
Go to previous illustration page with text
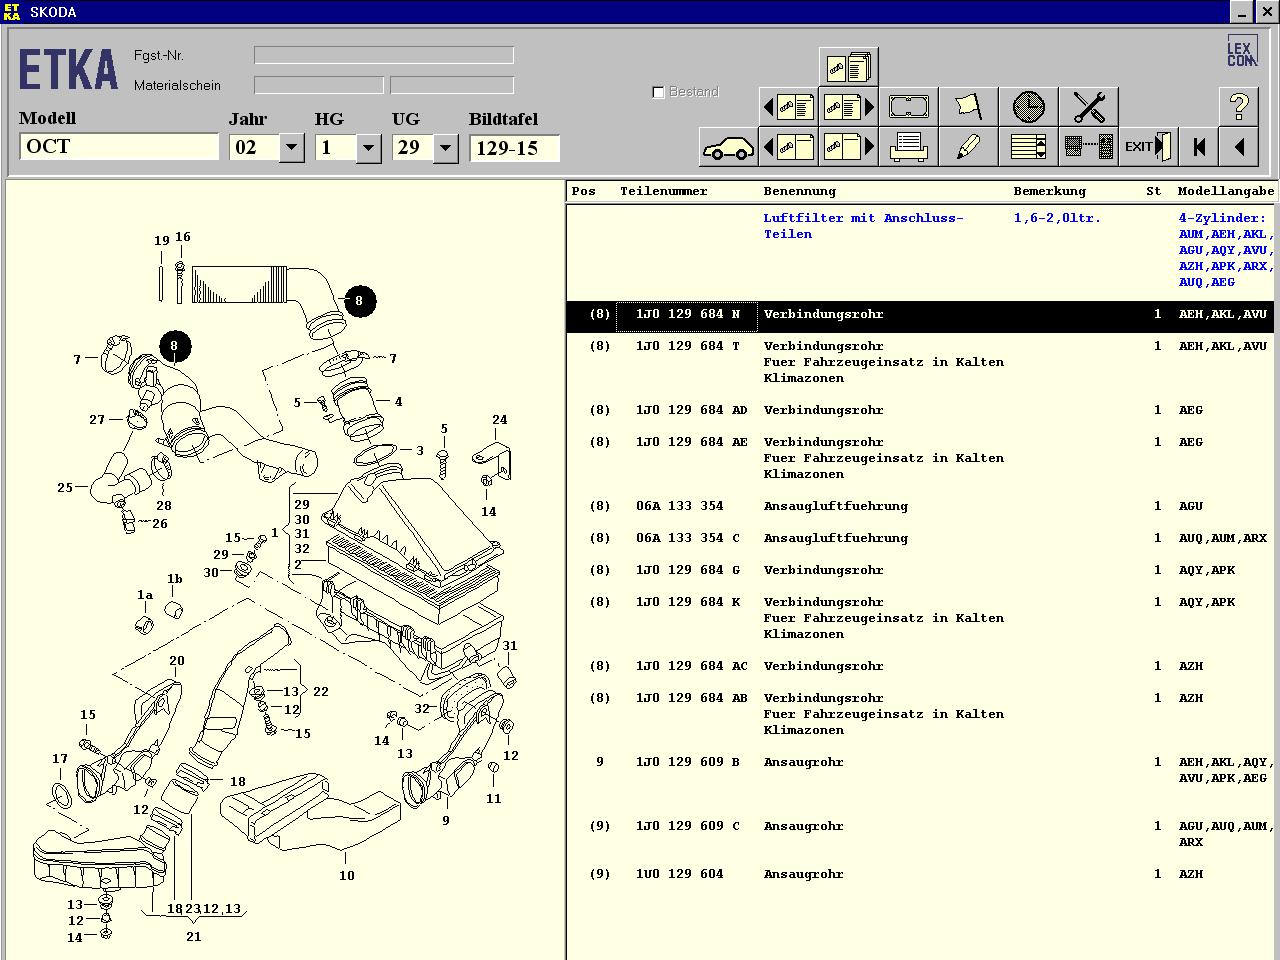point(789,106)
